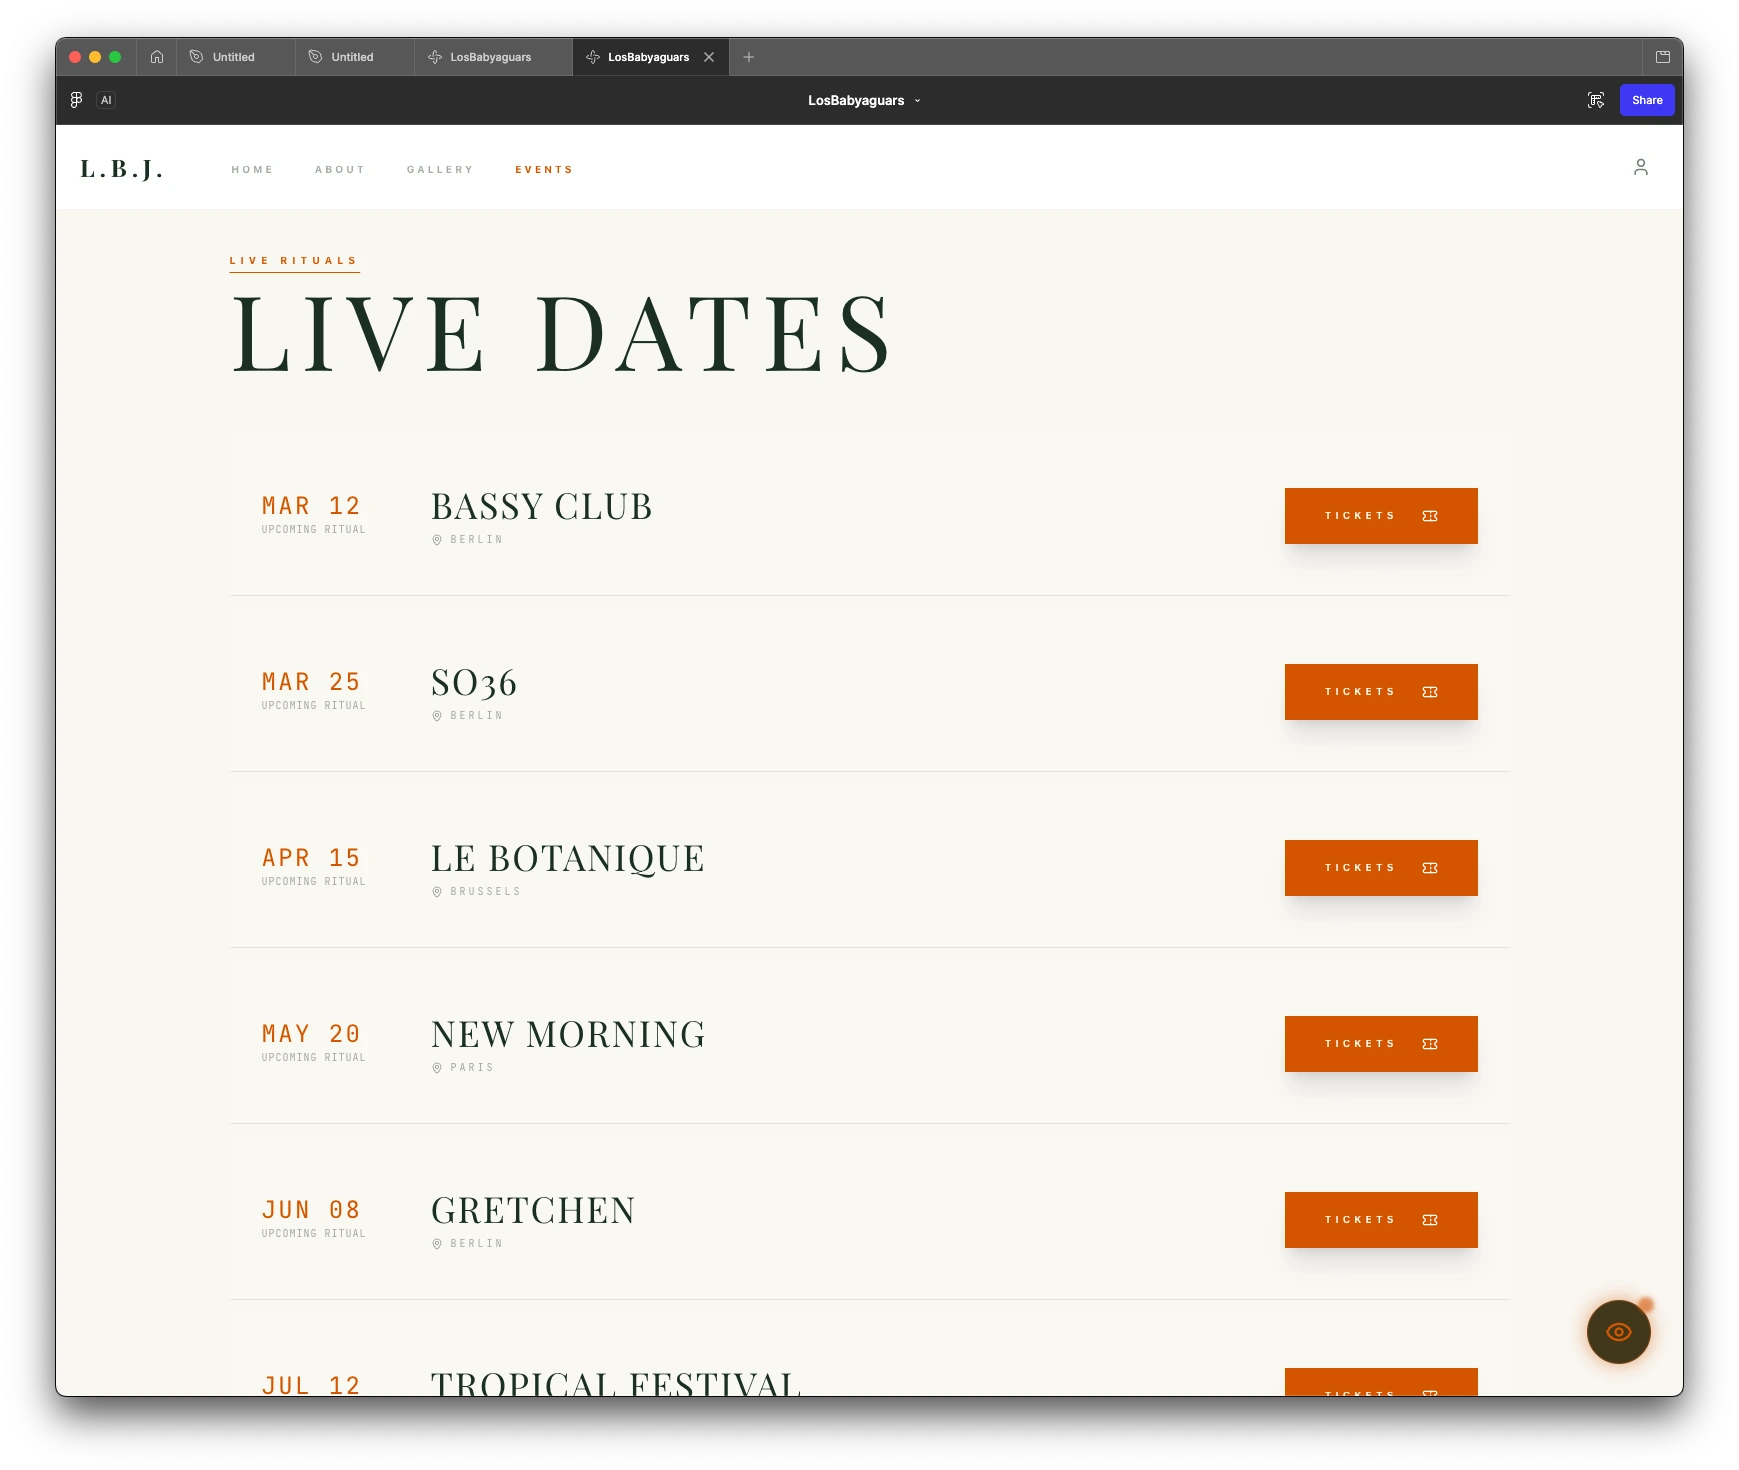Click the L.B.J. logo
Screen dimensions: 1739x1470
[x=122, y=169]
